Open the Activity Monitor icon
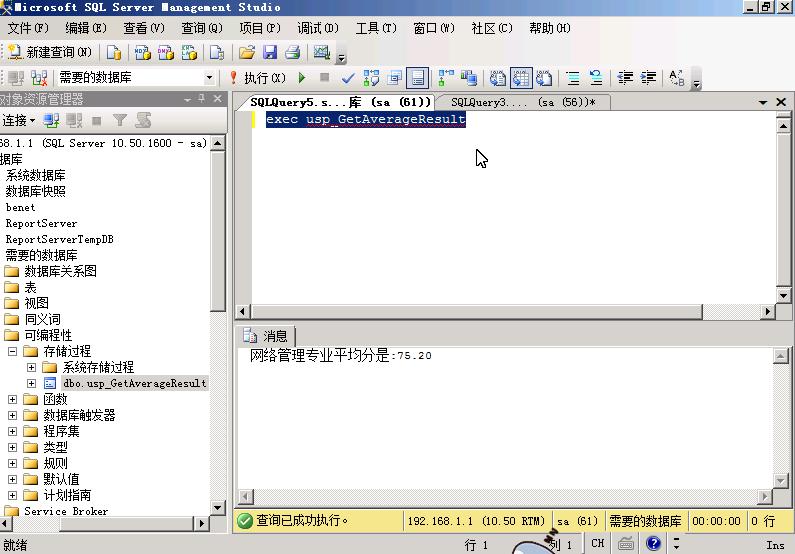This screenshot has height=554, width=795. (x=321, y=52)
